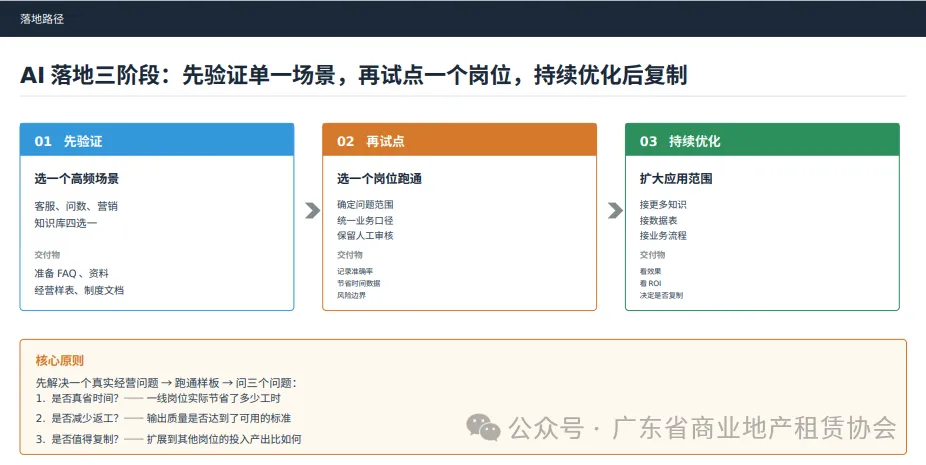Click the line 确定问题范围
The image size is (926, 465).
[366, 204]
